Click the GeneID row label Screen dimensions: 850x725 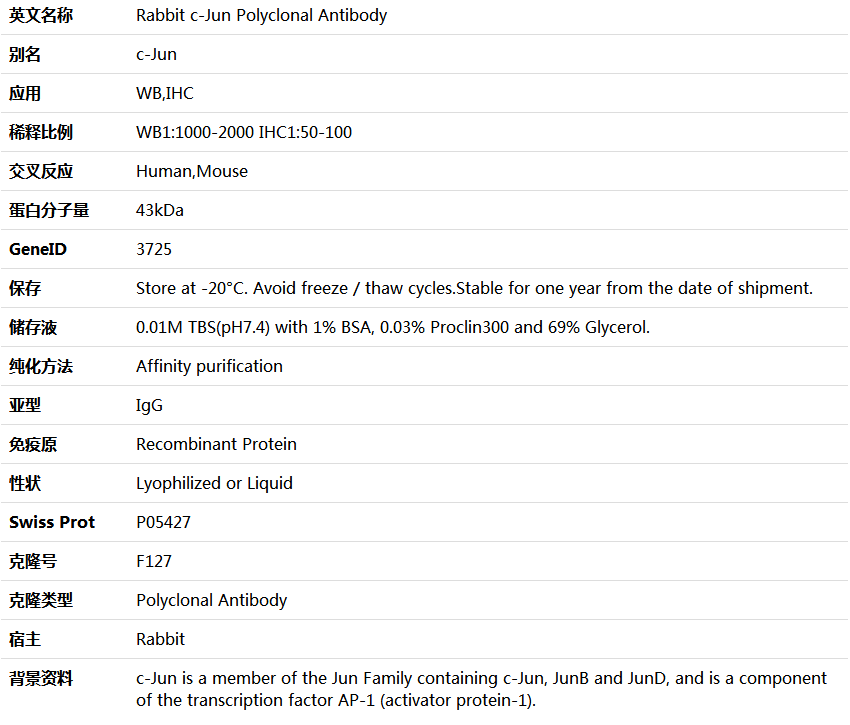tap(38, 249)
